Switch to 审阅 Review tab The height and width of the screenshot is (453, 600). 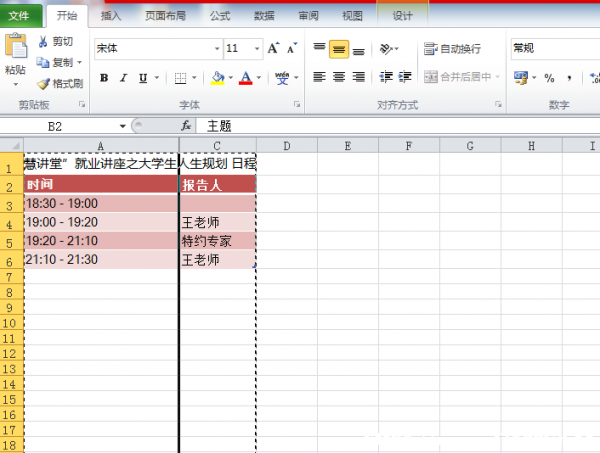[x=308, y=16]
